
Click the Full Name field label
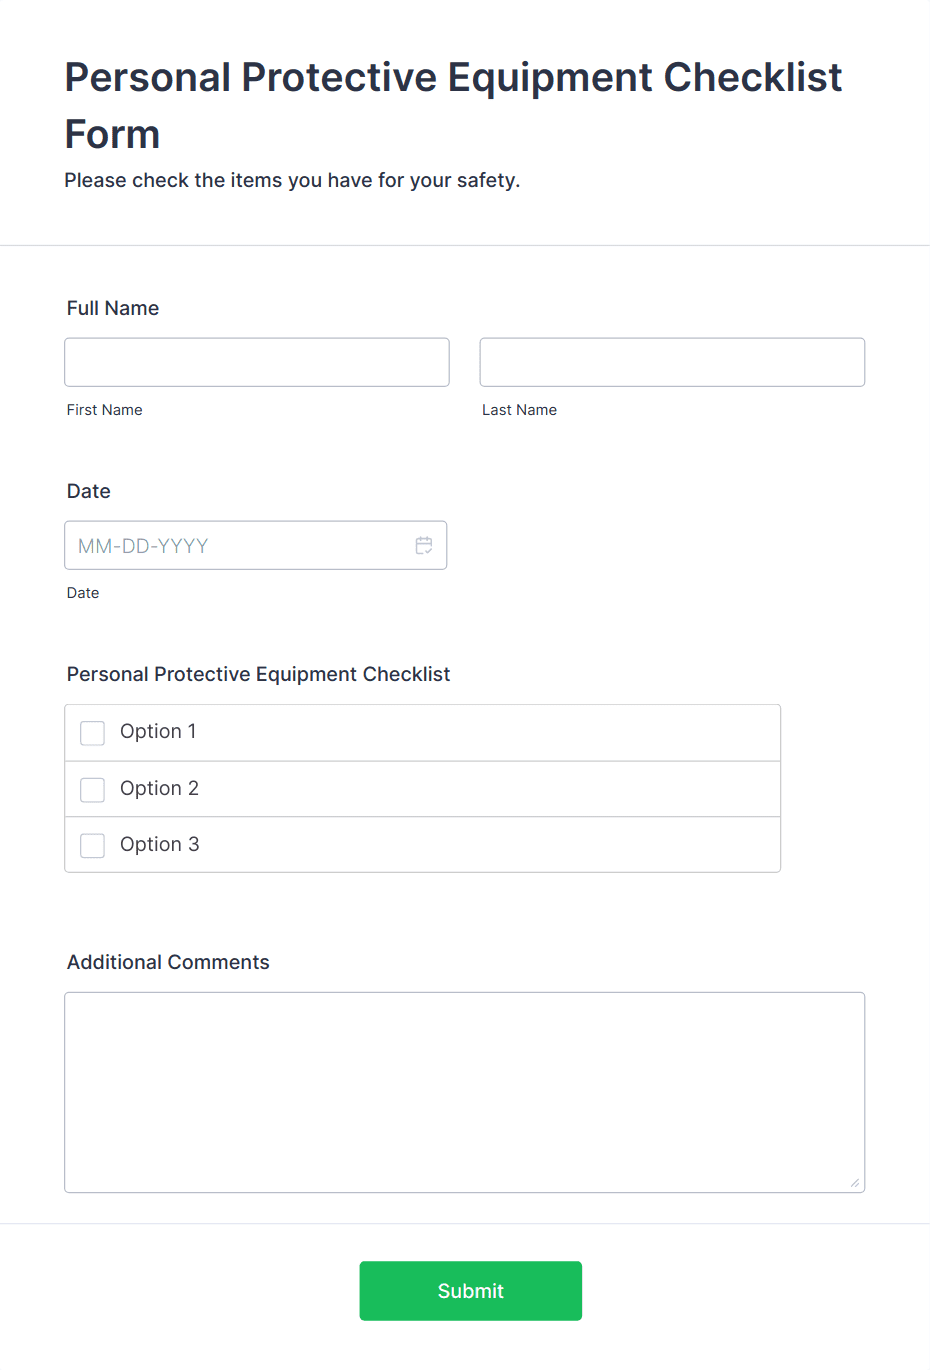[x=112, y=308]
